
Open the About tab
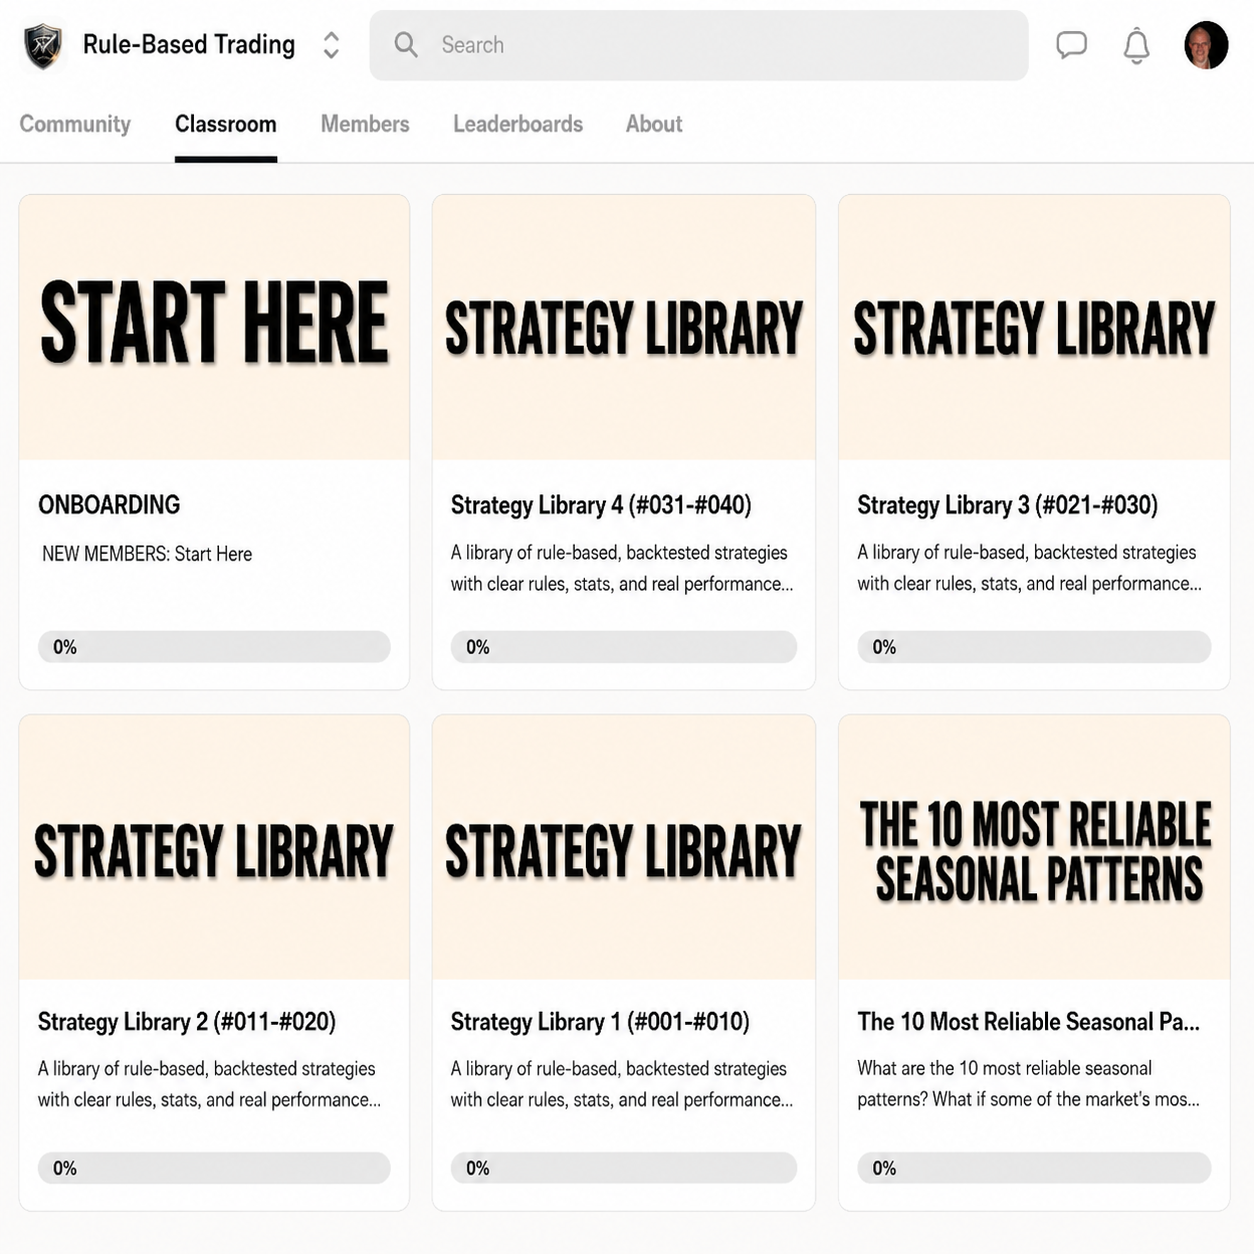(654, 124)
